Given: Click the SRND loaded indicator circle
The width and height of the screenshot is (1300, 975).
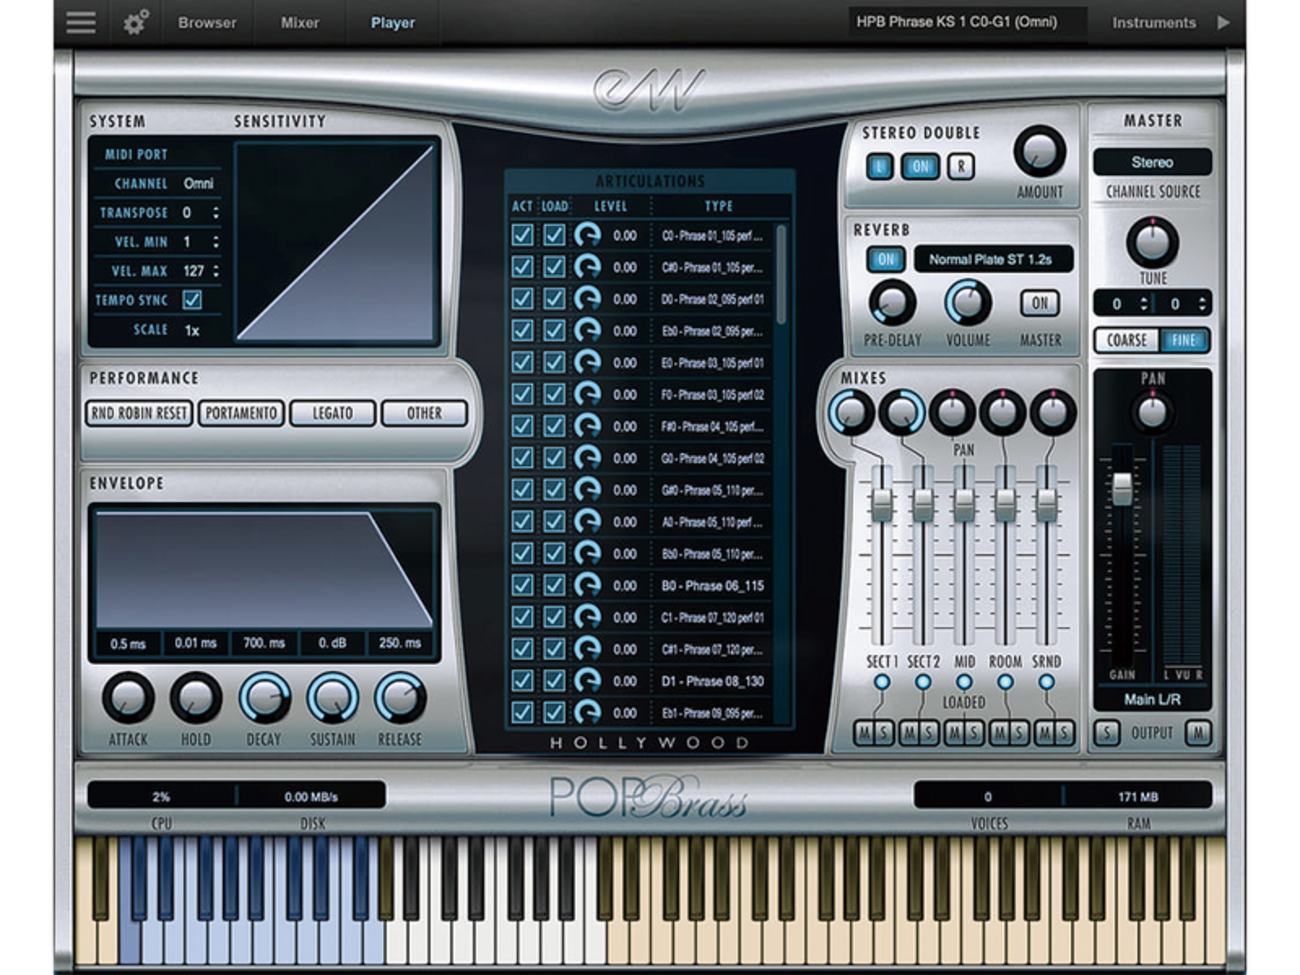Looking at the screenshot, I should 1046,682.
